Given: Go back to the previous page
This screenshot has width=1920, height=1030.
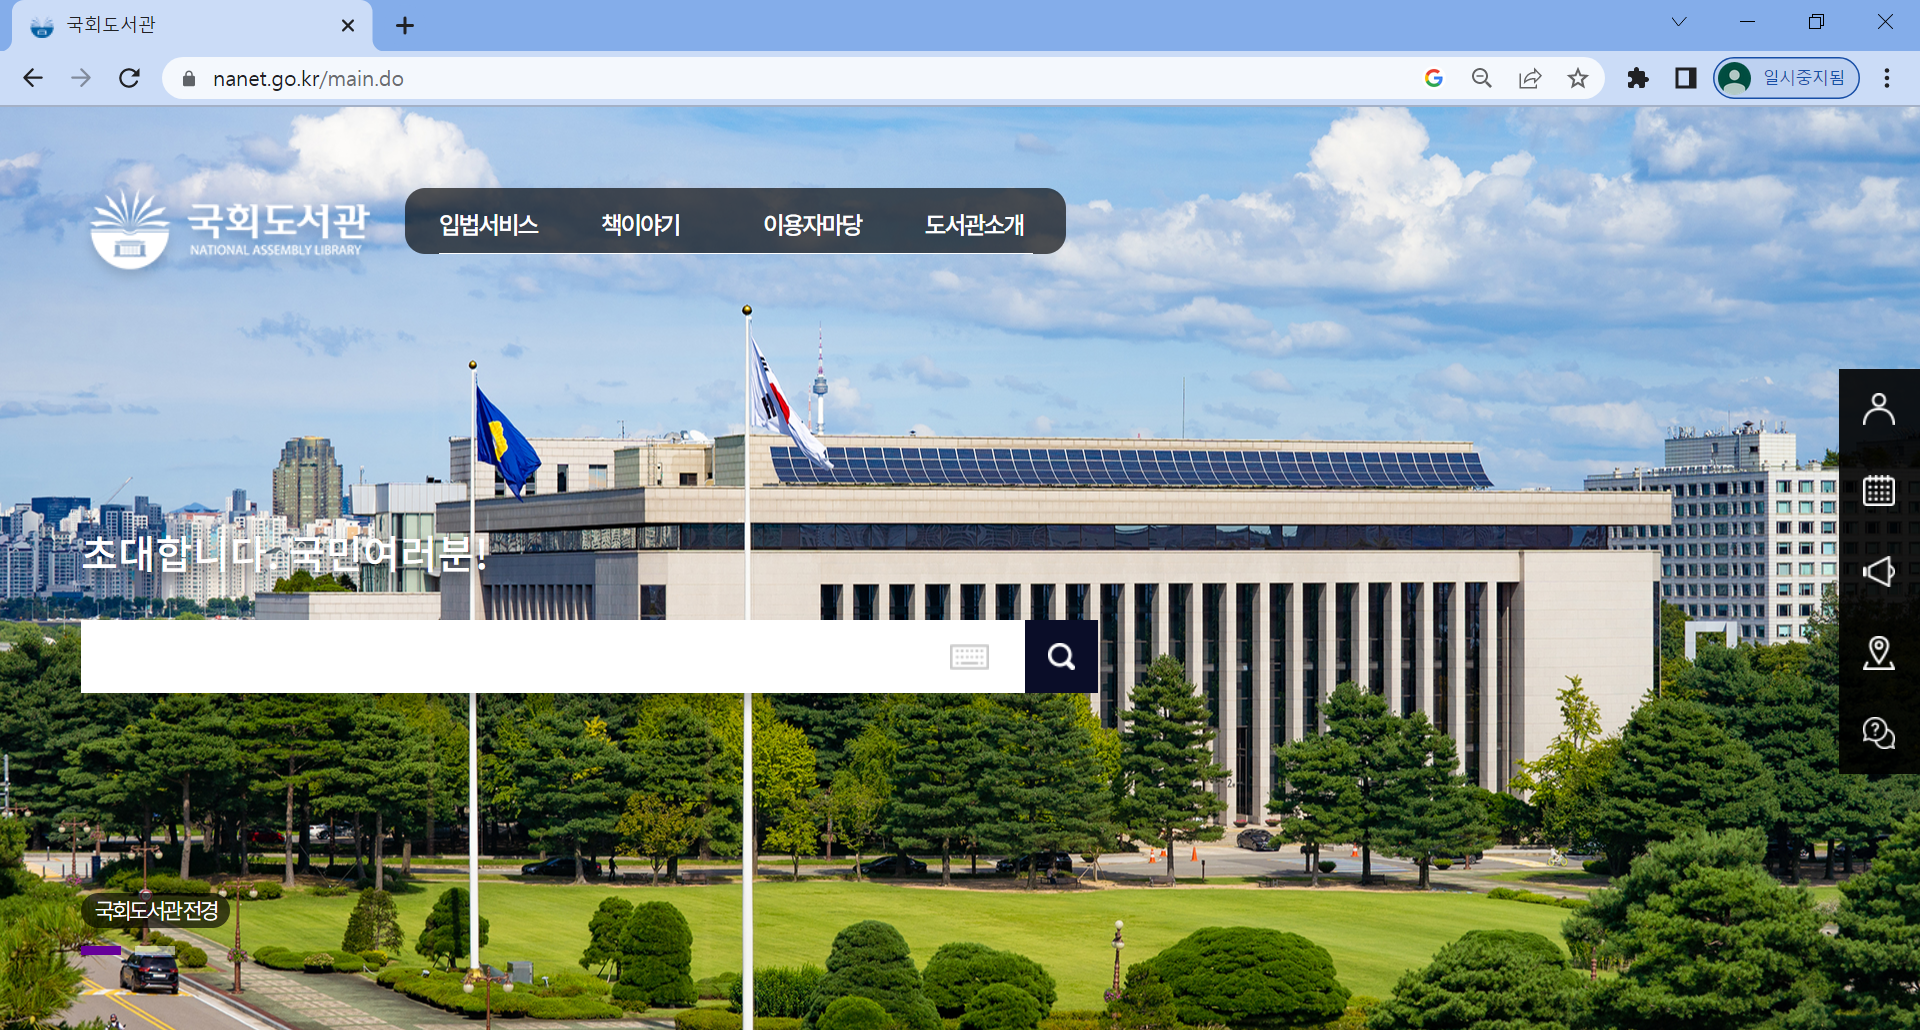Looking at the screenshot, I should [x=33, y=78].
